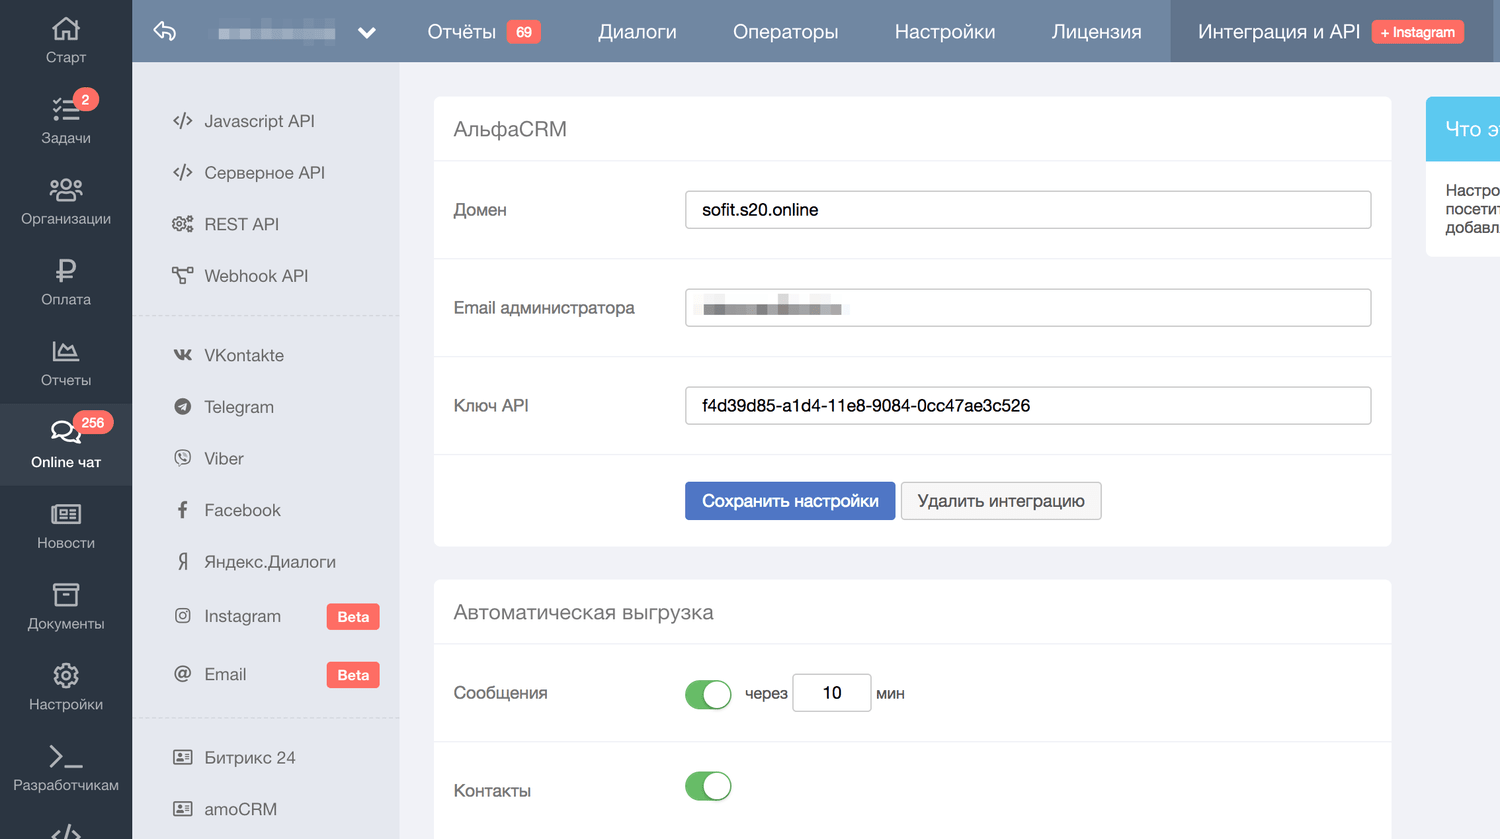The image size is (1500, 839).
Task: Click the Telegram logo icon
Action: coord(182,407)
